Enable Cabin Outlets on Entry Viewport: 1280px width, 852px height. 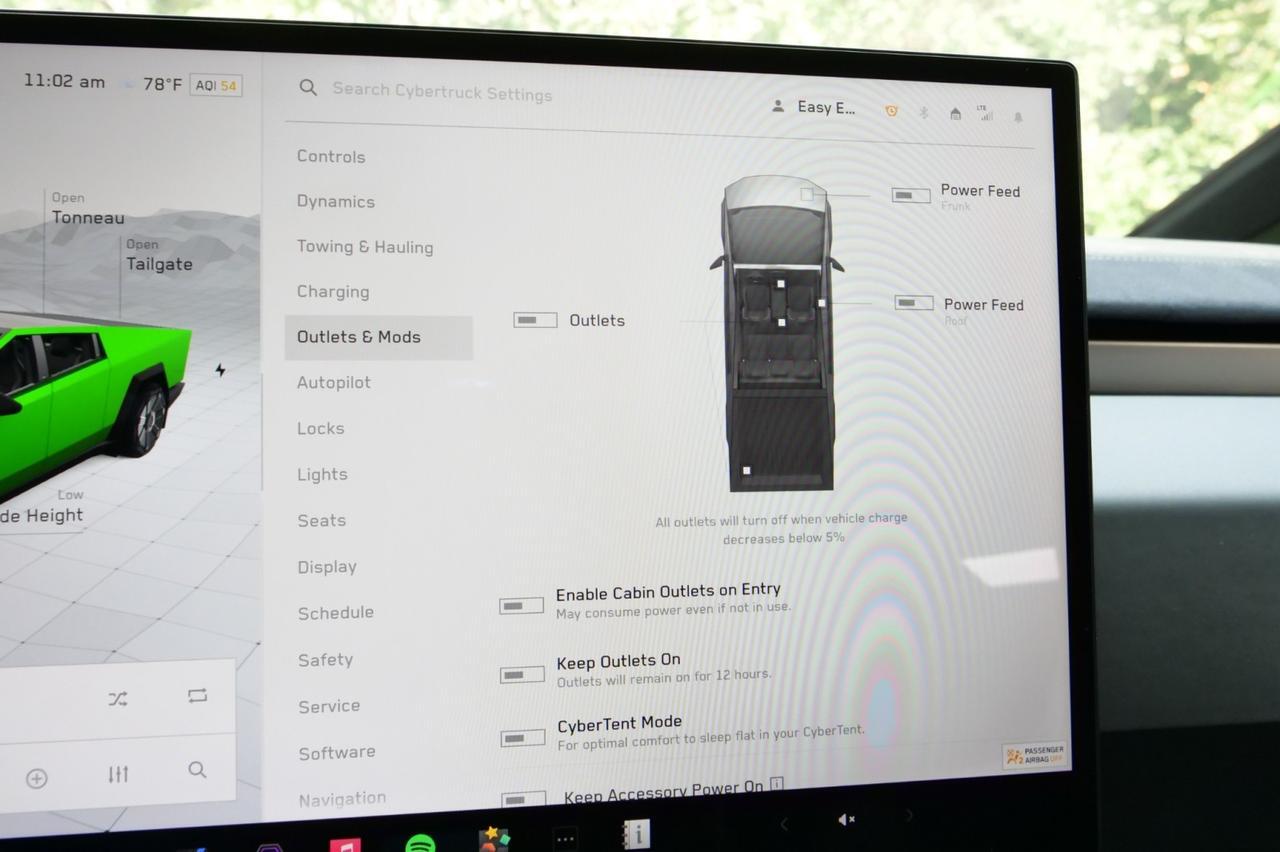(522, 606)
